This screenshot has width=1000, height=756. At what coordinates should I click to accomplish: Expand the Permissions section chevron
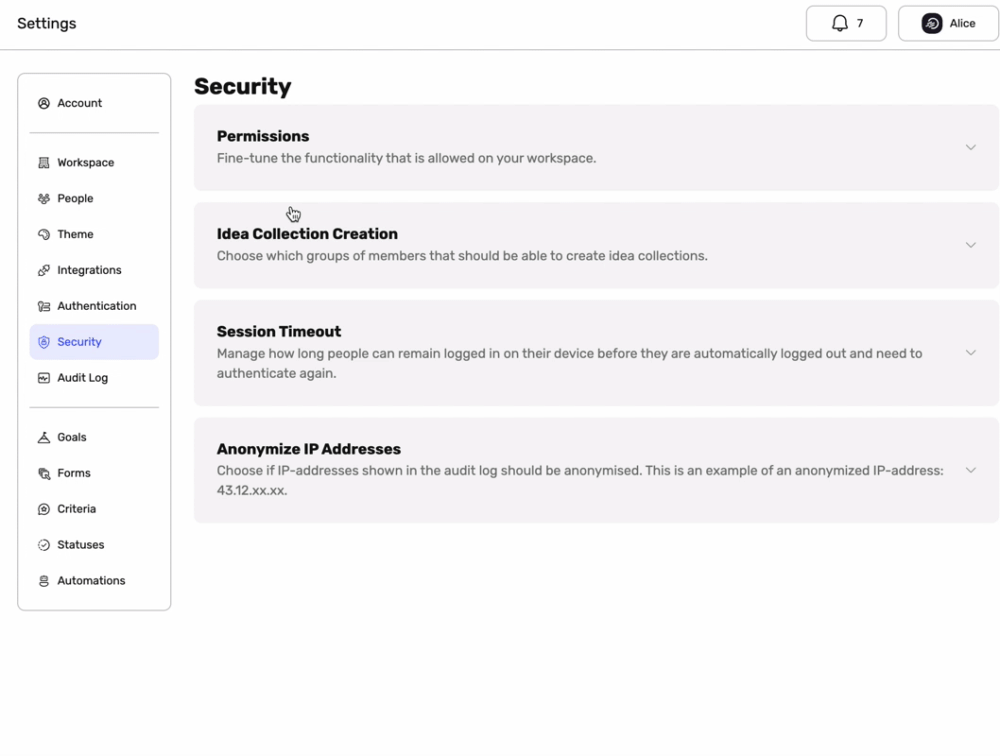971,147
